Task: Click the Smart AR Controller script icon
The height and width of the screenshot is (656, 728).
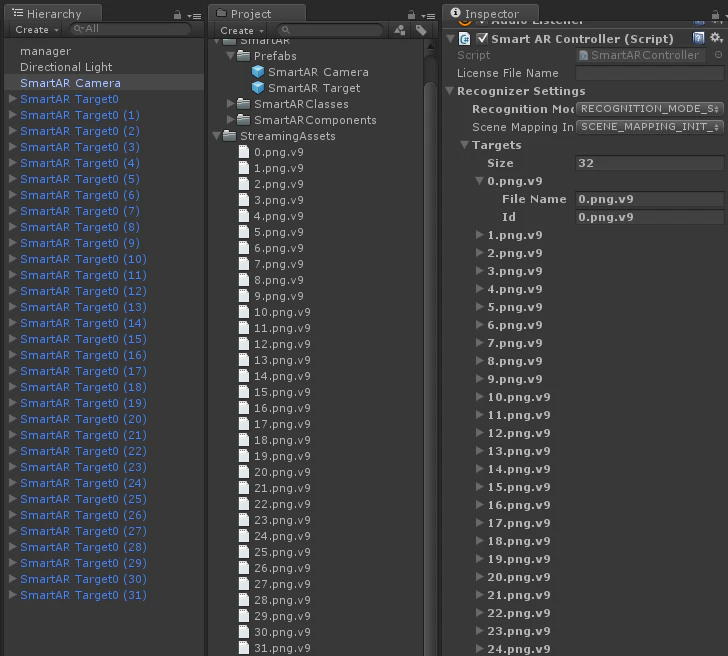Action: [464, 39]
